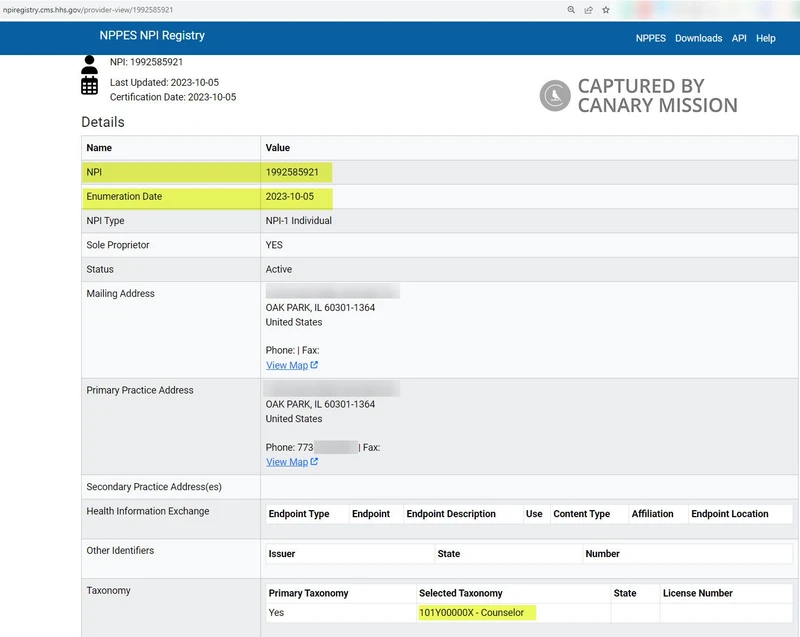Viewport: 800px width, 637px height.
Task: Click the Name column header
Action: point(99,148)
